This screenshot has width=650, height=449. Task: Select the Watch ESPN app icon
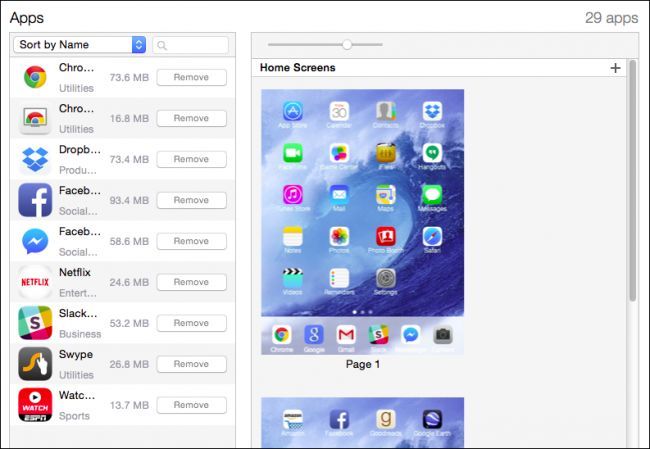point(35,405)
